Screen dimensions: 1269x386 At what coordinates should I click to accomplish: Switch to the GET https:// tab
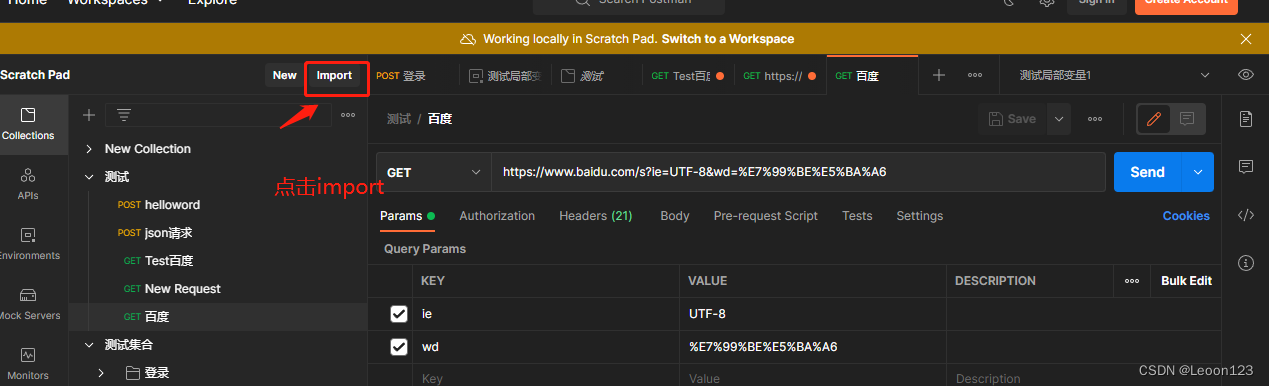point(780,76)
